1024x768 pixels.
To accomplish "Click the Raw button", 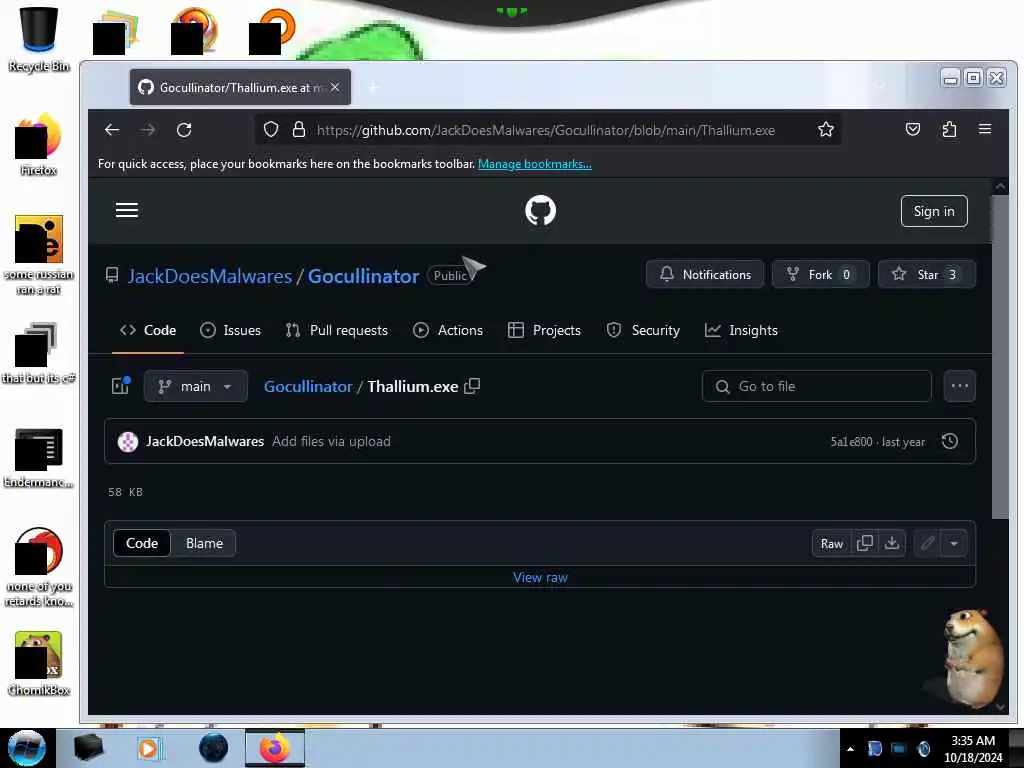I will pyautogui.click(x=831, y=543).
